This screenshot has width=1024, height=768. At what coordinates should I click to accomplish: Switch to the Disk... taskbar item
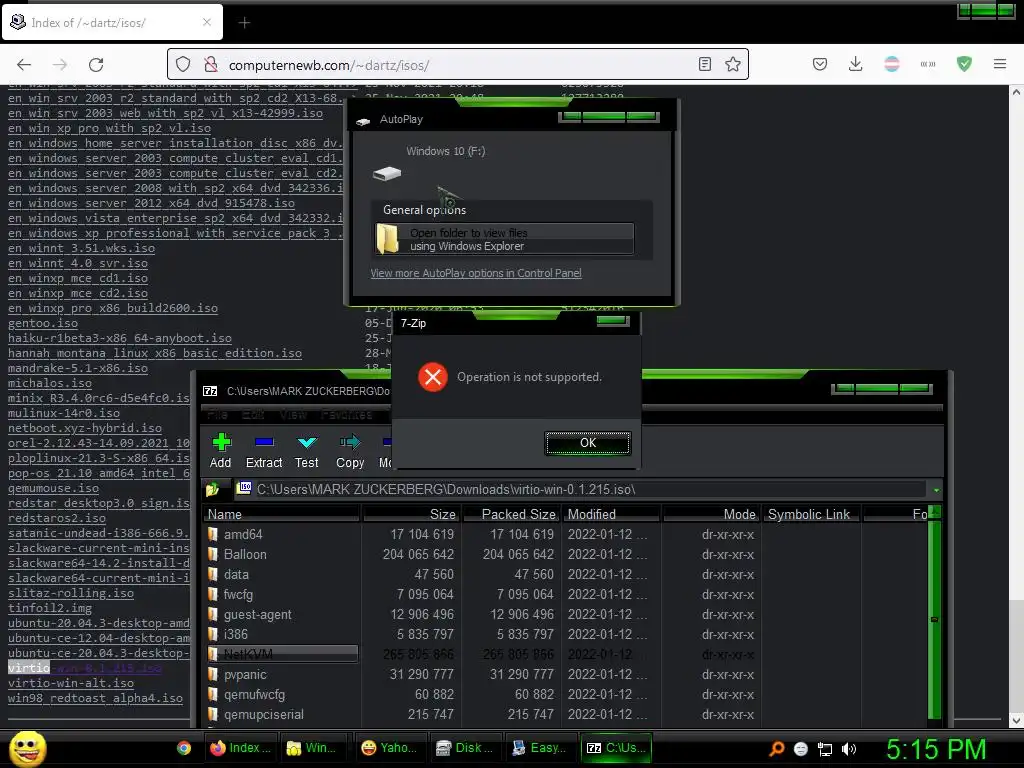pyautogui.click(x=466, y=748)
